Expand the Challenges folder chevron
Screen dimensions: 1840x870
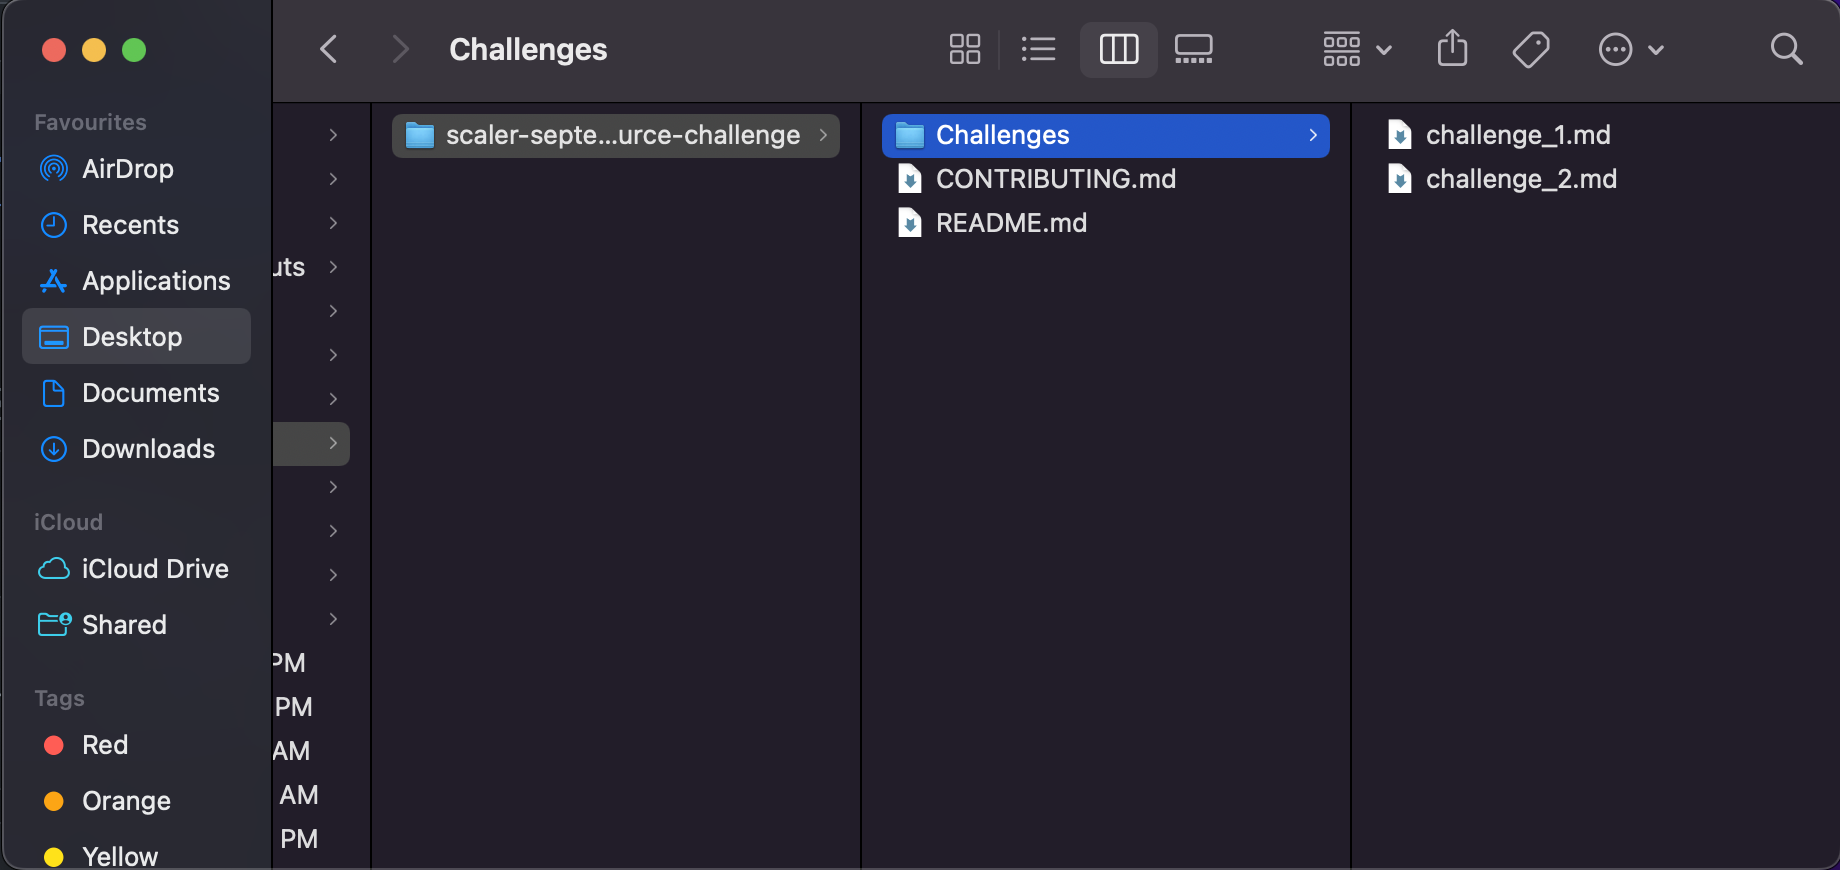(1312, 135)
